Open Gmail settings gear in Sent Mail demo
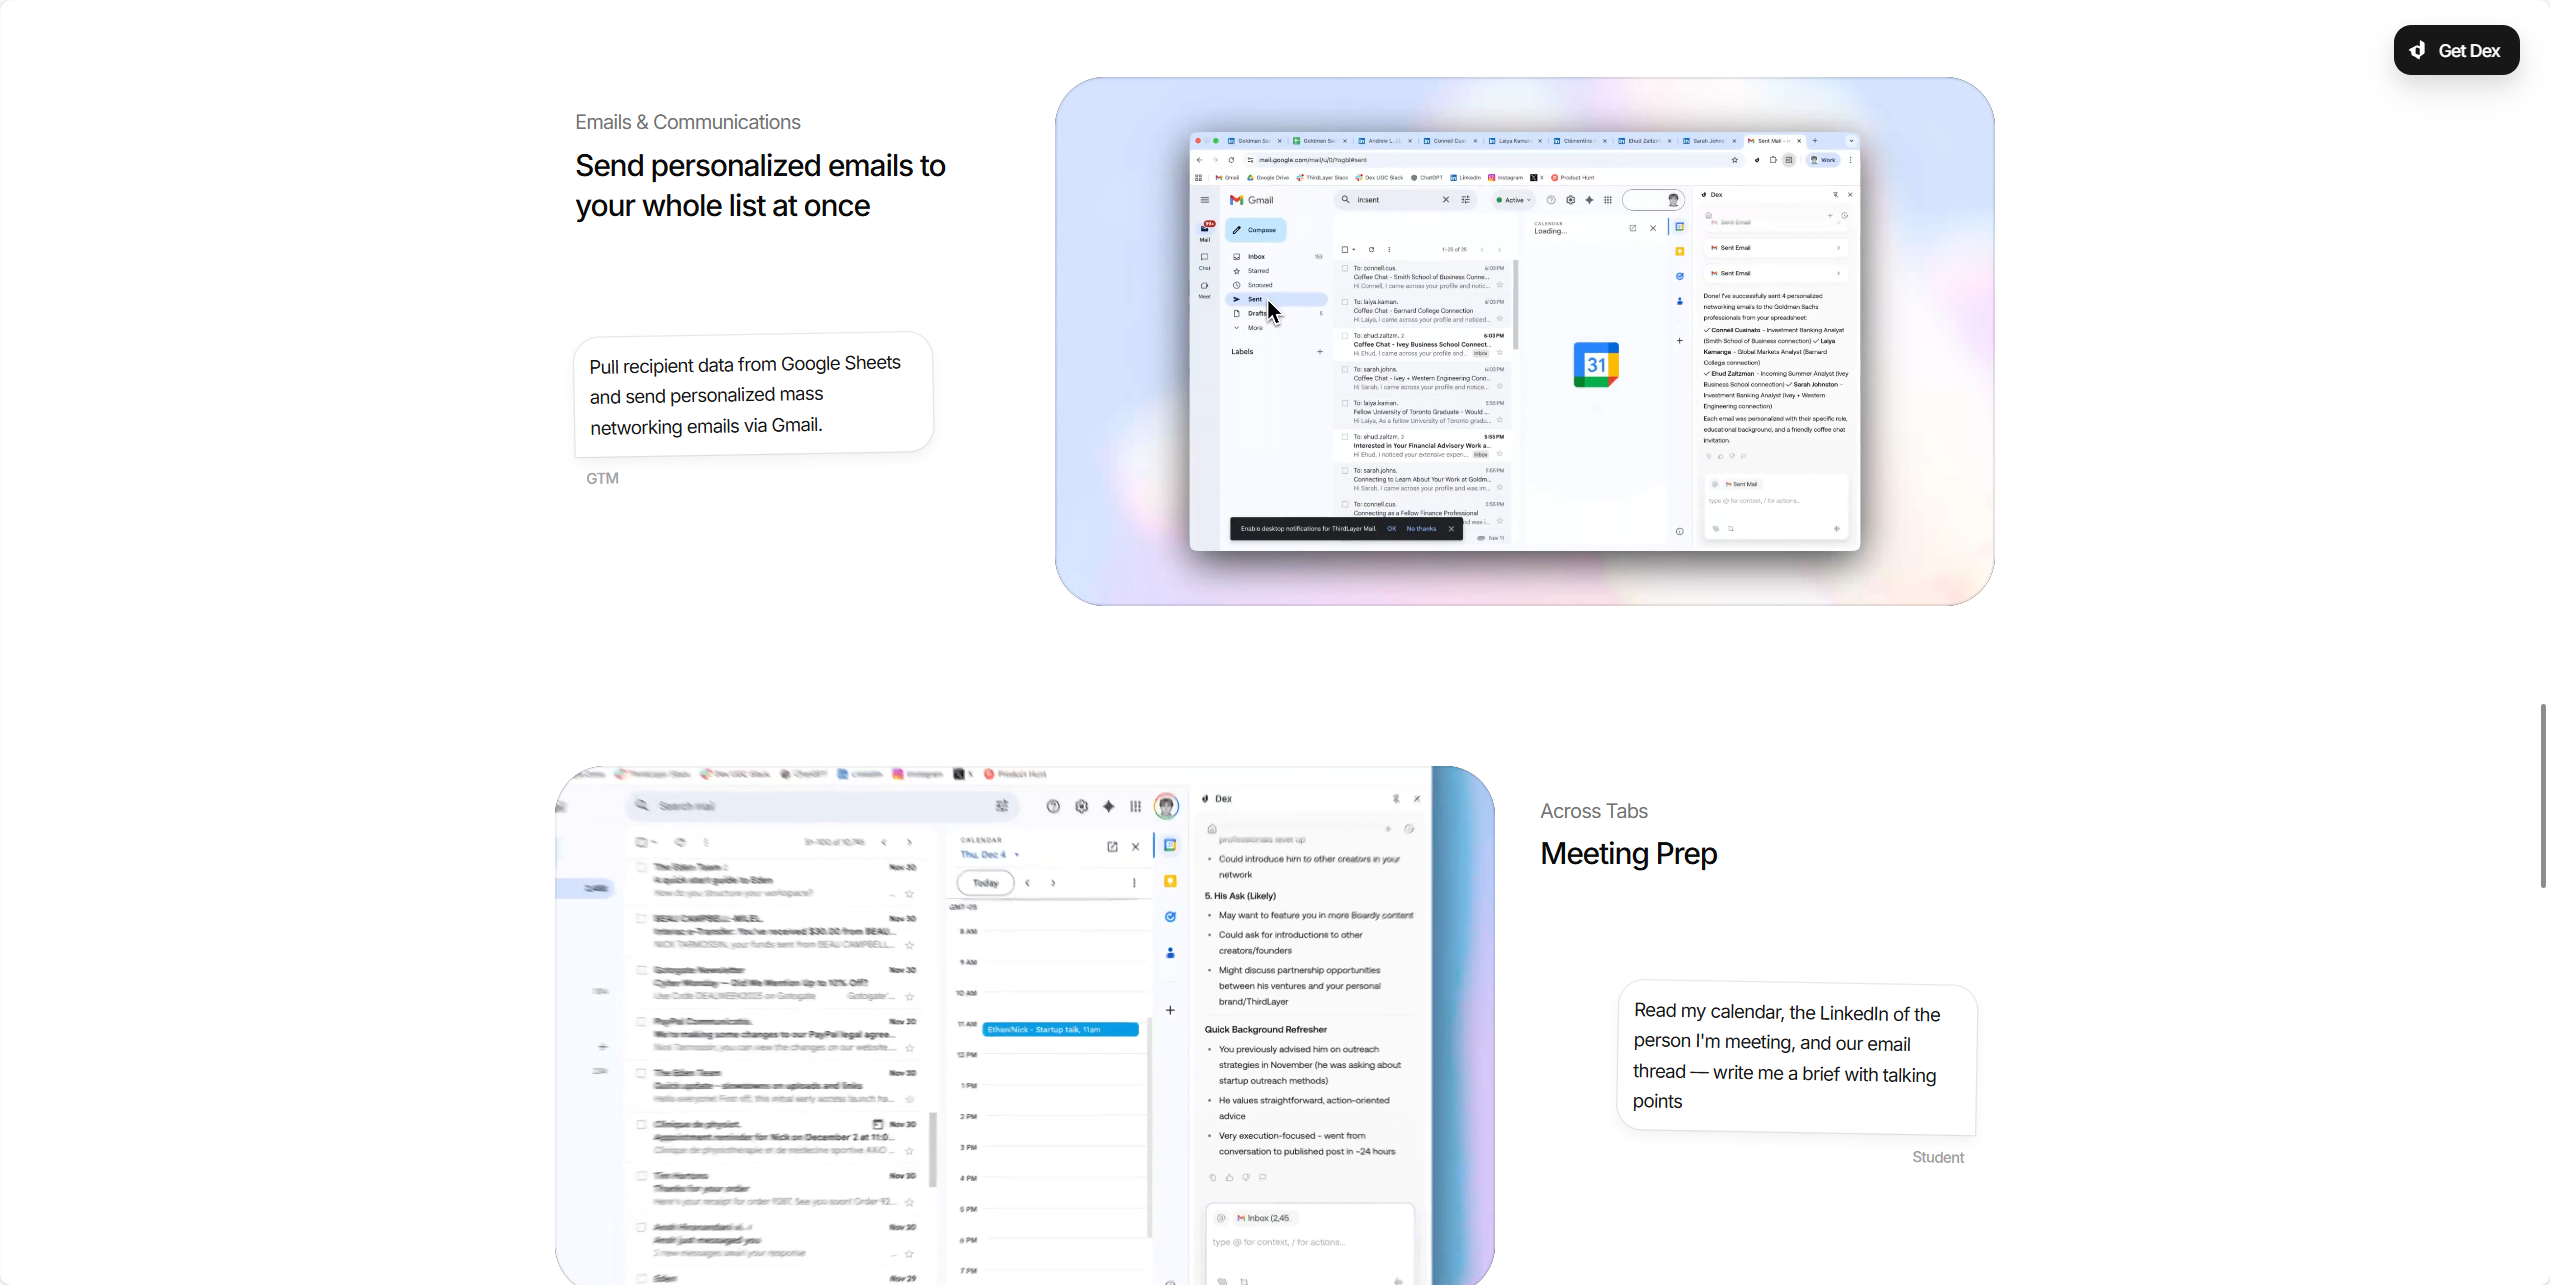Screen dimensions: 2550x1285 tap(1570, 200)
